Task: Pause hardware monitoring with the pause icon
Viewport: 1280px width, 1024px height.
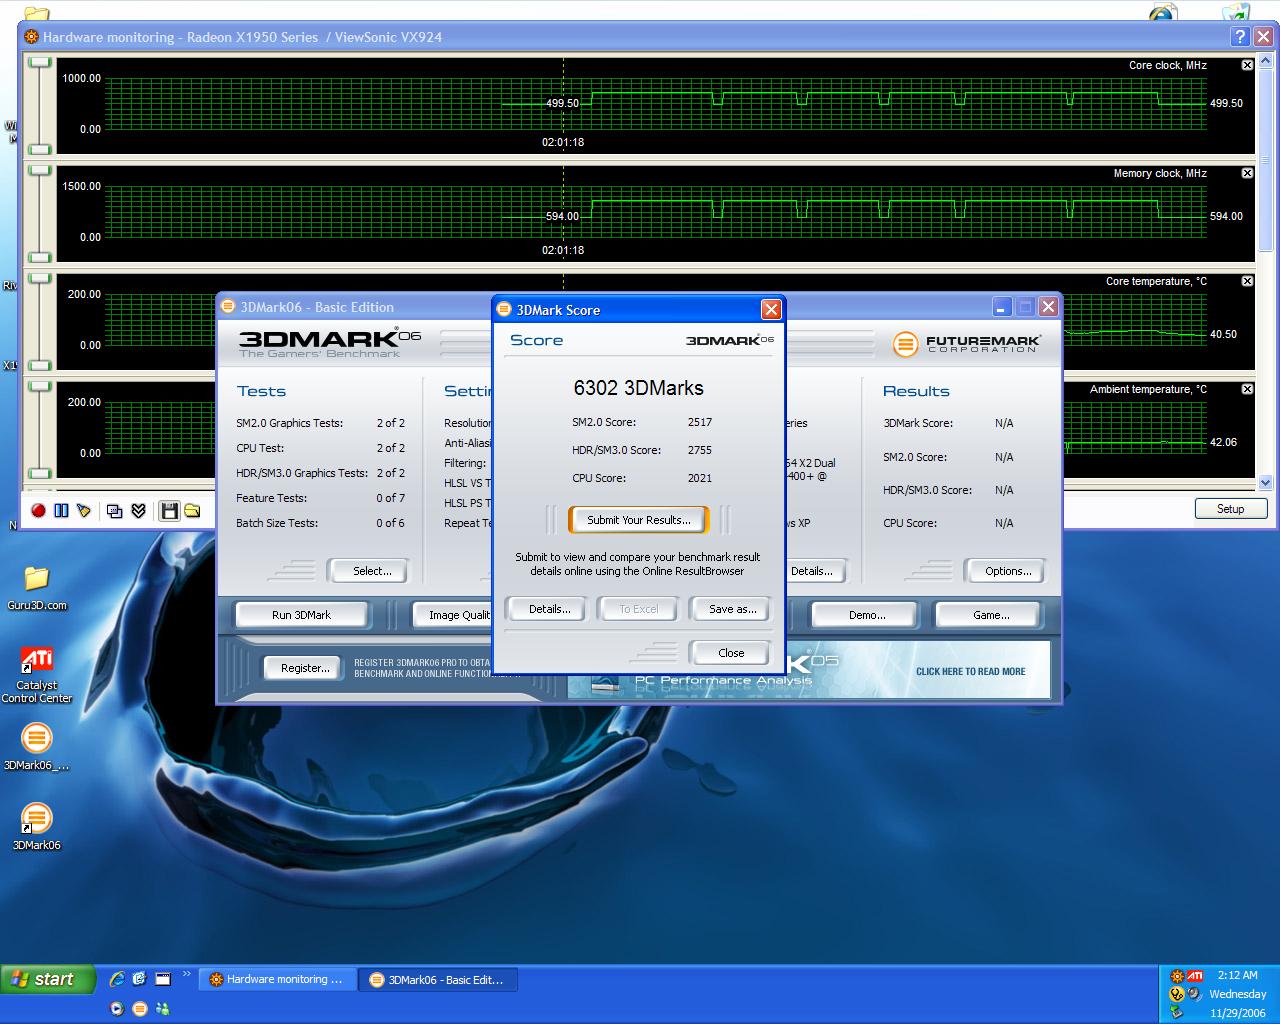Action: 61,511
